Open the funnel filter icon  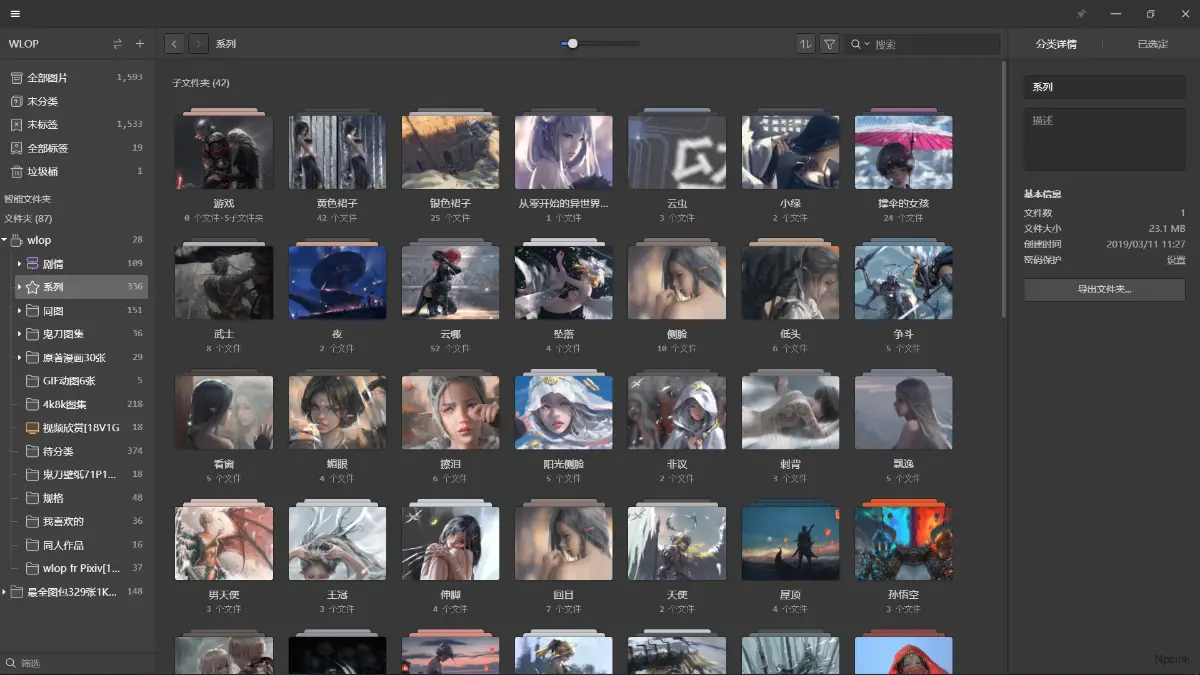pyautogui.click(x=829, y=44)
